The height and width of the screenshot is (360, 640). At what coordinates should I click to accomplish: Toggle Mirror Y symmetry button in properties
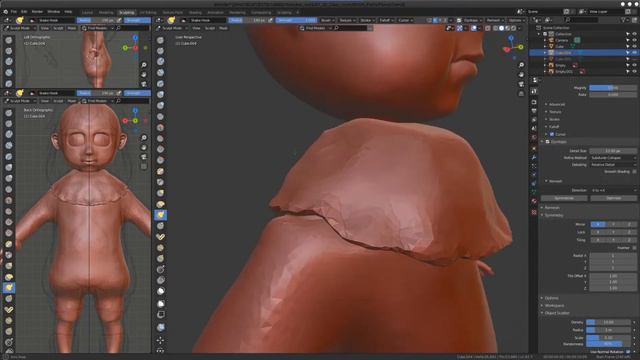click(613, 224)
